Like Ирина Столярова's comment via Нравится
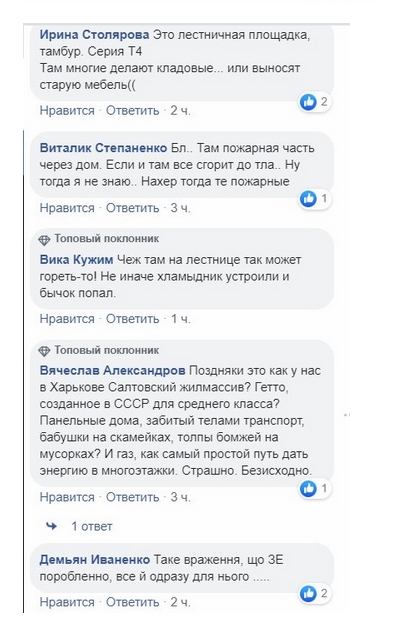This screenshot has height=622, width=416. coord(67,111)
